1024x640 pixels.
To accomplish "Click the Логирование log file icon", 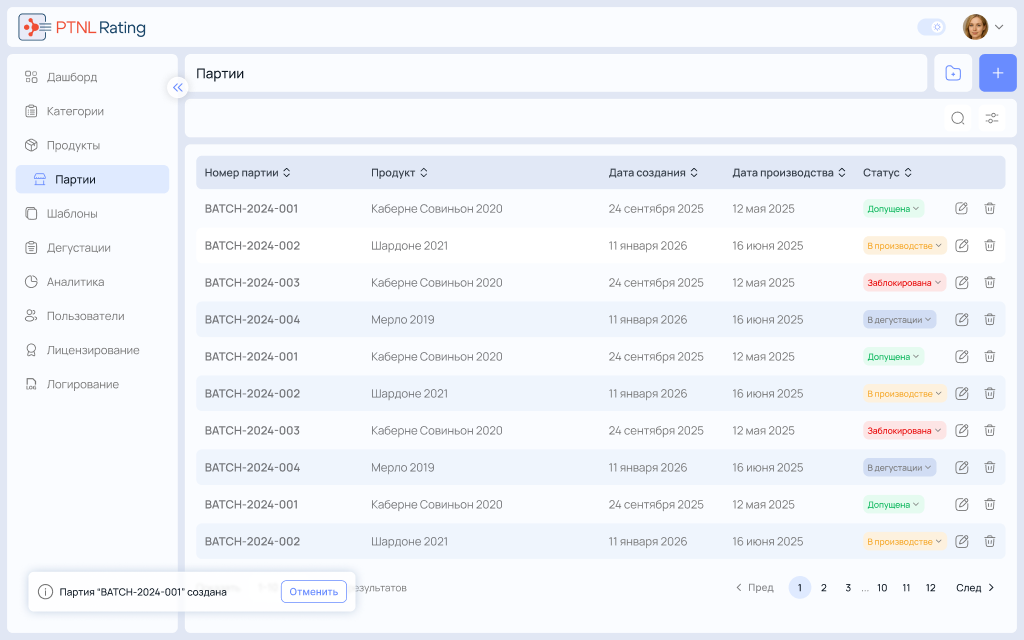I will tap(31, 384).
